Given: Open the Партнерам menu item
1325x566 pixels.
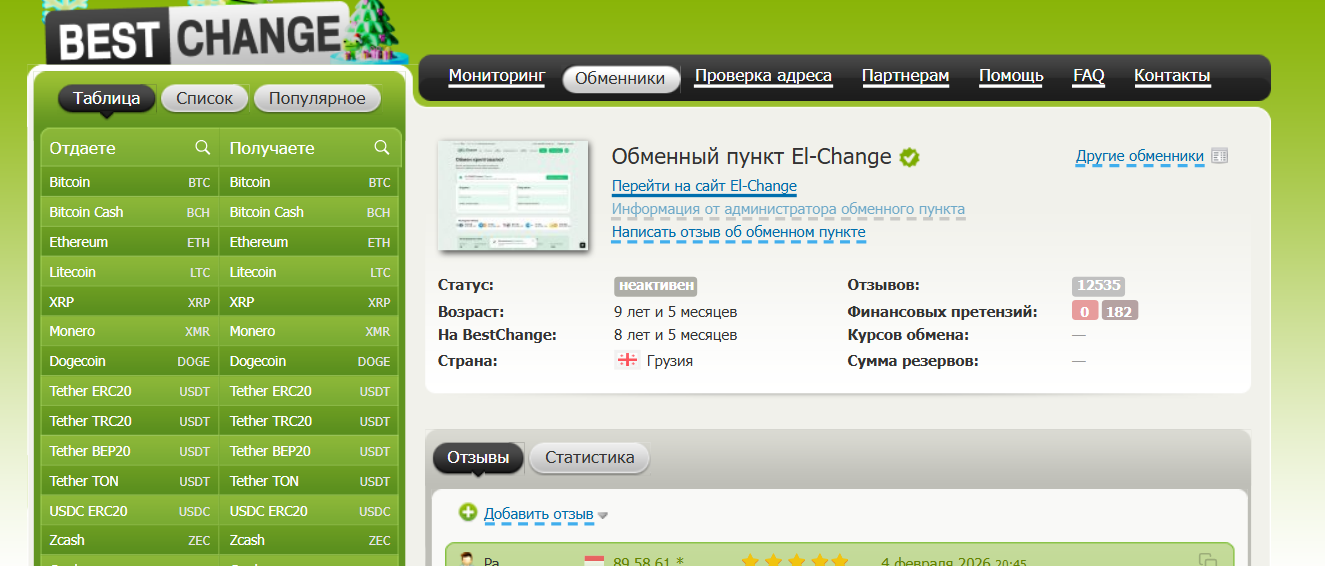Looking at the screenshot, I should coord(905,76).
